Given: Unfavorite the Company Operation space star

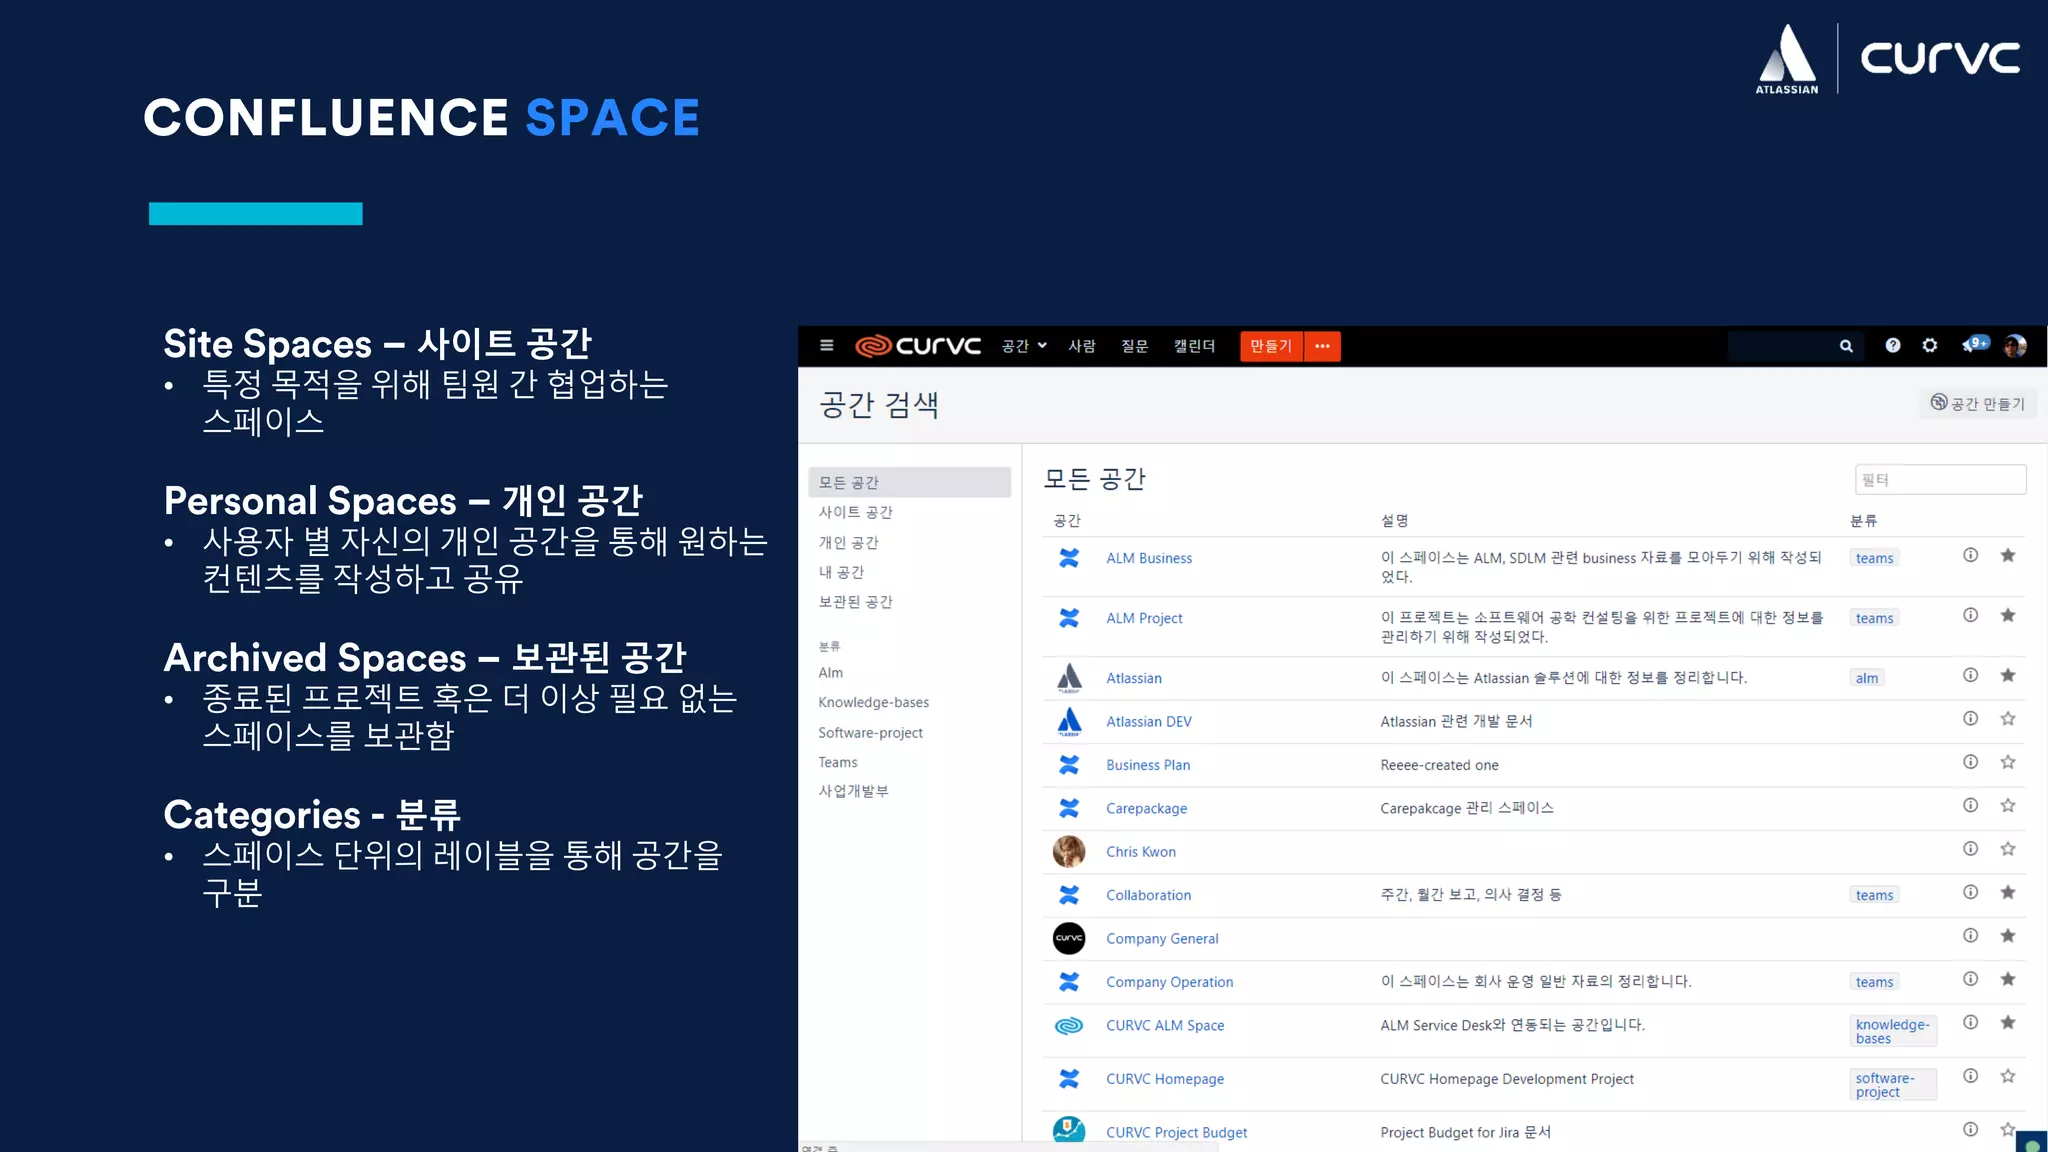Looking at the screenshot, I should click(x=2007, y=979).
